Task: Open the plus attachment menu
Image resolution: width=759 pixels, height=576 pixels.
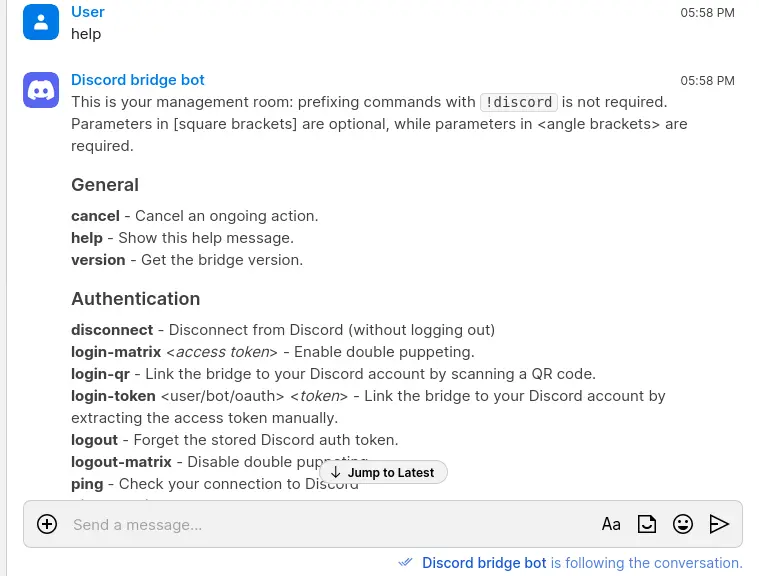Action: (47, 524)
